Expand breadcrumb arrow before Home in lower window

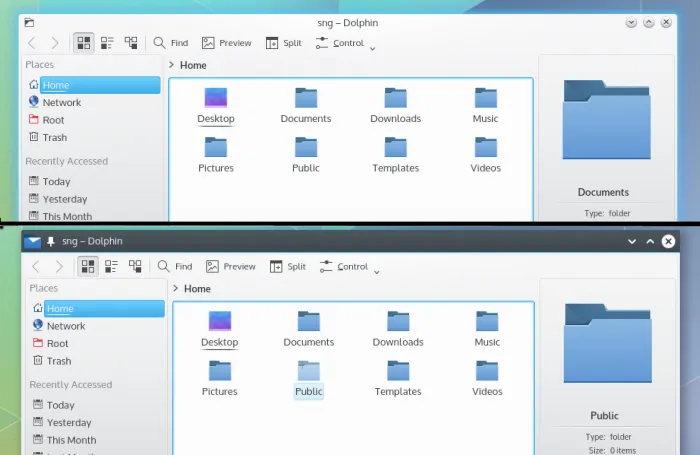[x=175, y=289]
